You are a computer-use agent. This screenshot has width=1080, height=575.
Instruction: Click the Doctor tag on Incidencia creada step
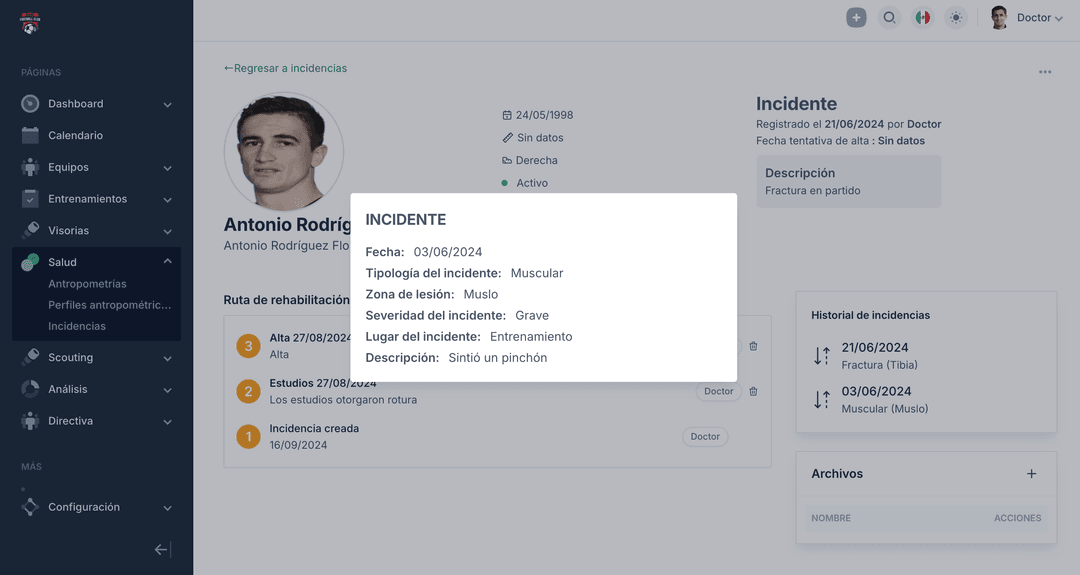tap(705, 437)
